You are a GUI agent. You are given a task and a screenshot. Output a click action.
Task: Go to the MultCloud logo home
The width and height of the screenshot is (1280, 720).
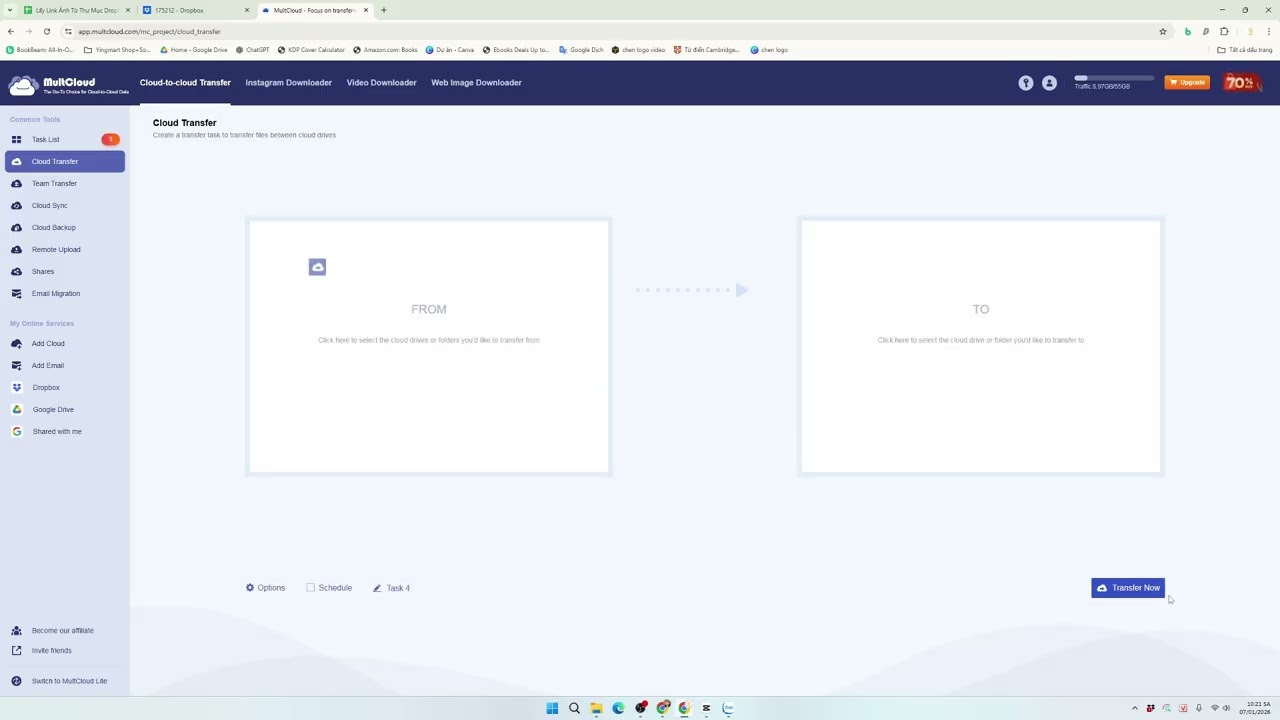[x=68, y=85]
